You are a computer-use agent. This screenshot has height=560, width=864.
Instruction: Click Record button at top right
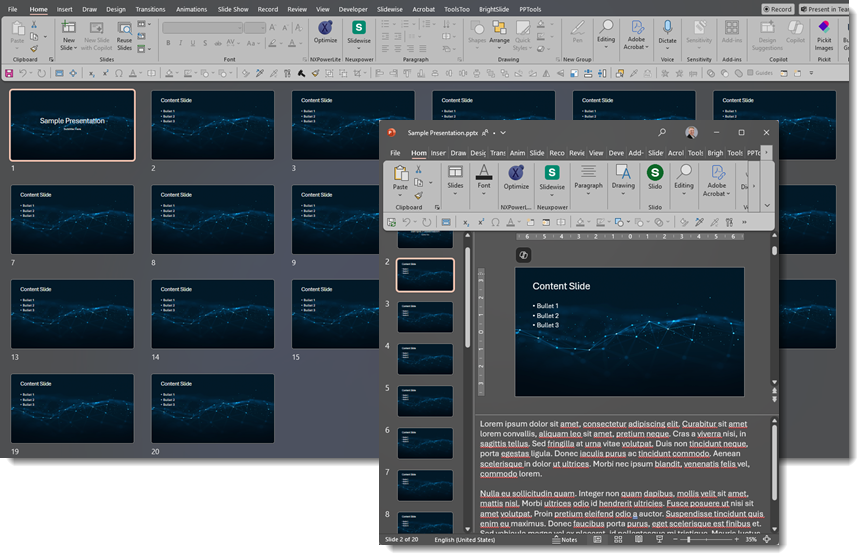click(x=777, y=9)
